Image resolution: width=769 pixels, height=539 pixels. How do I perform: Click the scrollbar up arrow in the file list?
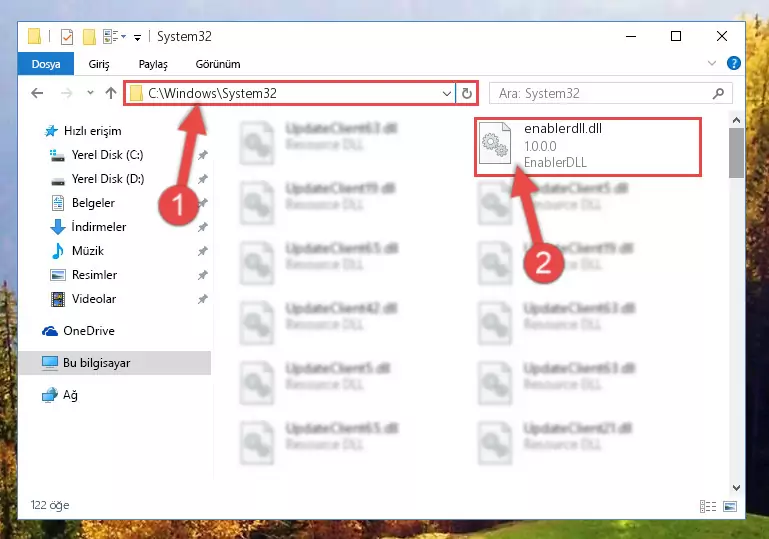[x=736, y=120]
